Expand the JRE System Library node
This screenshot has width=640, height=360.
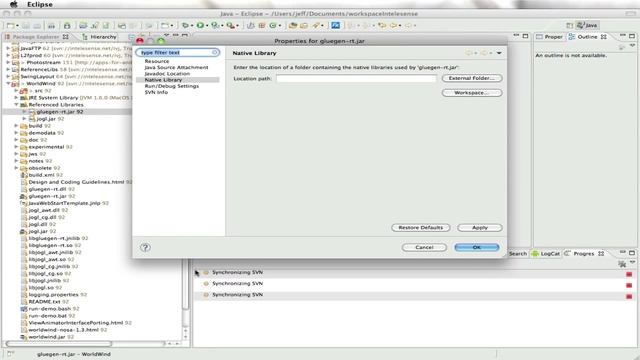coord(16,98)
